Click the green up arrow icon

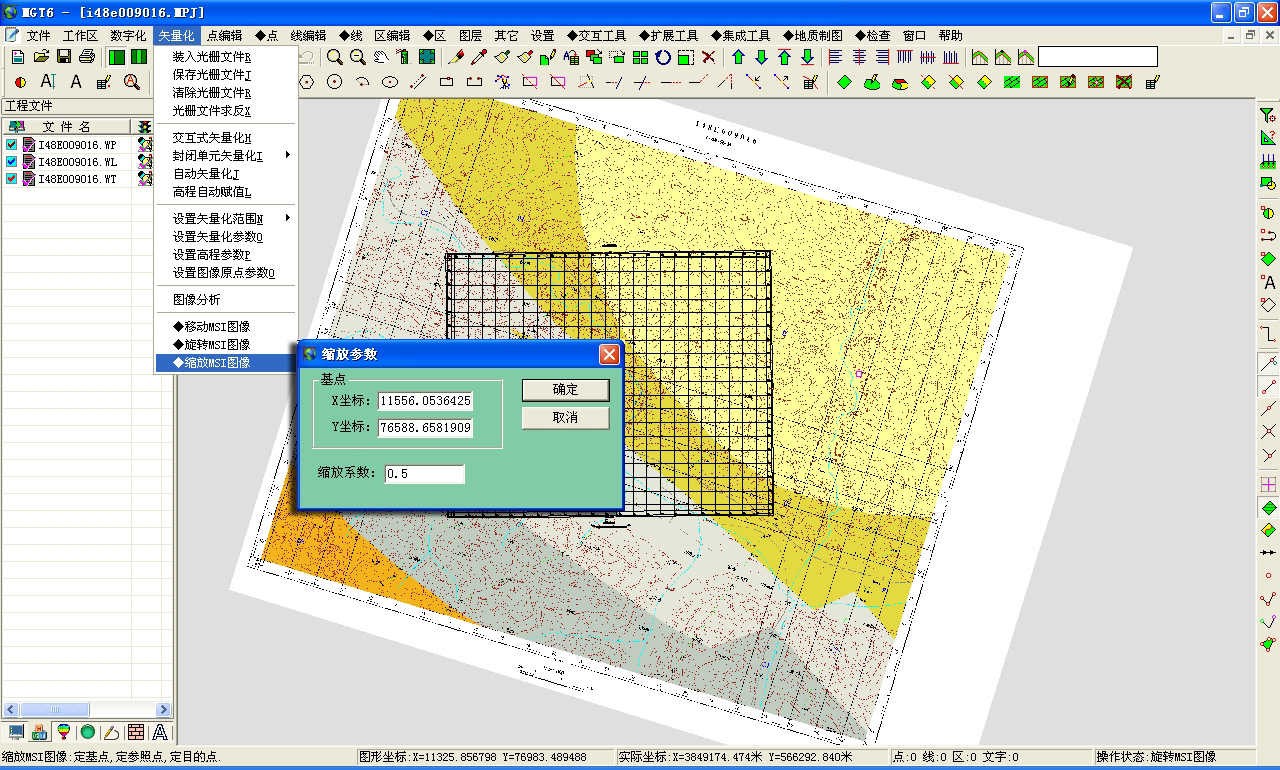738,57
